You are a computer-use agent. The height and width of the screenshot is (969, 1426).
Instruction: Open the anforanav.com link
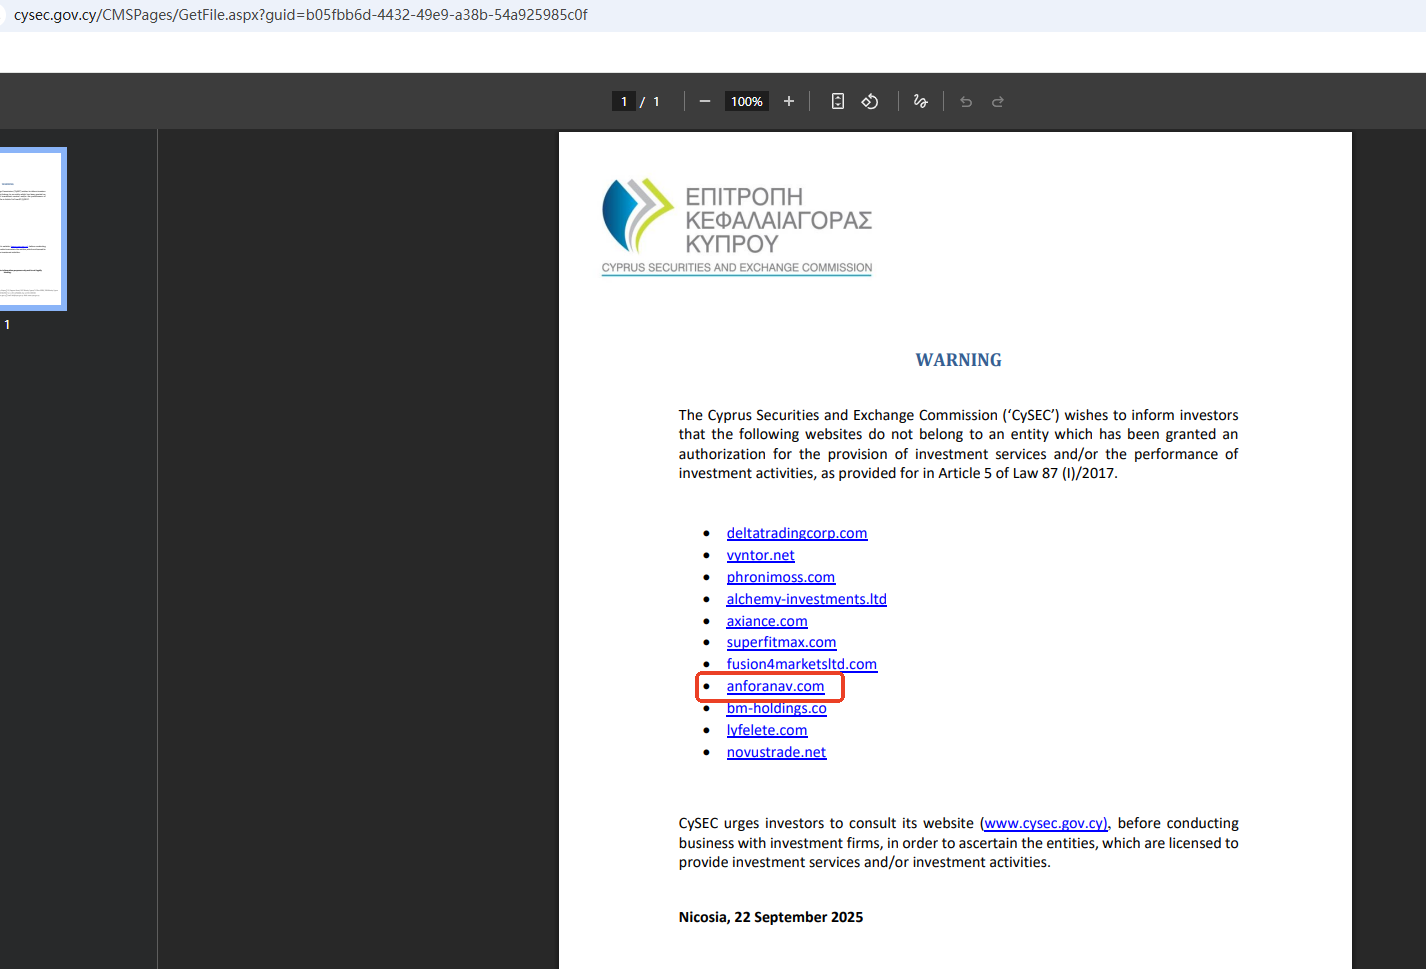(776, 686)
